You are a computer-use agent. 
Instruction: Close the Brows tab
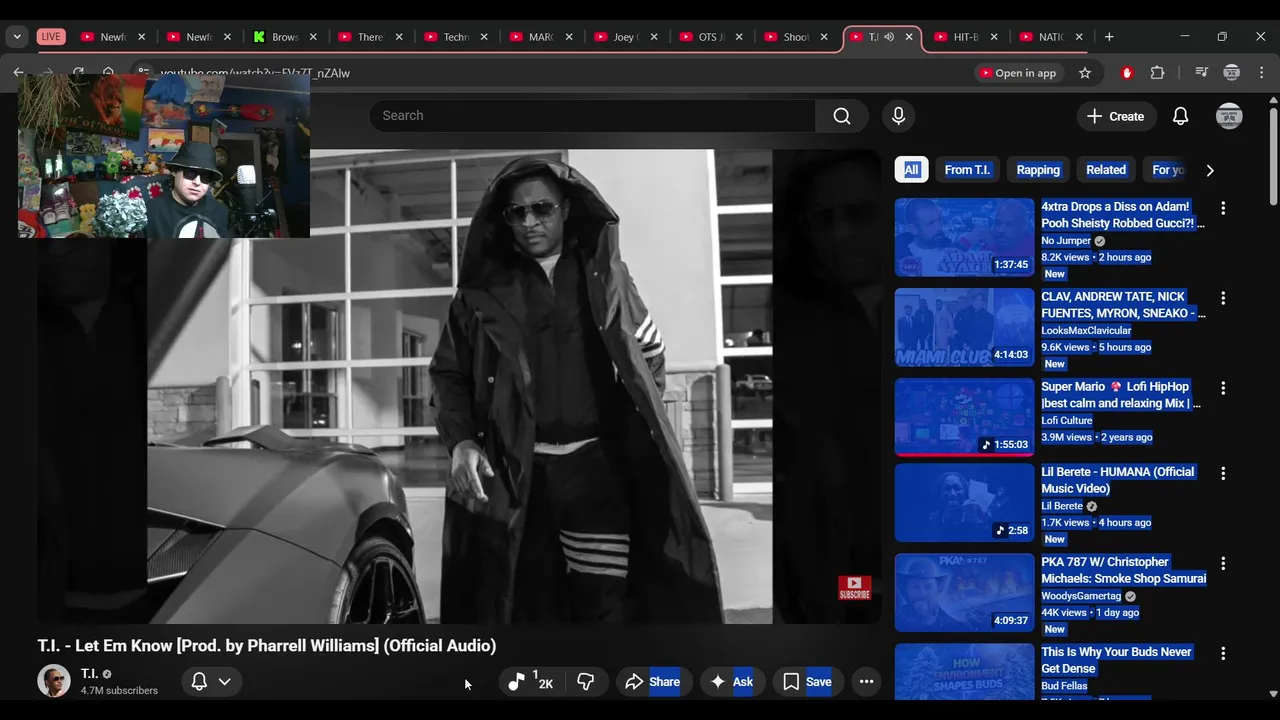[x=312, y=37]
